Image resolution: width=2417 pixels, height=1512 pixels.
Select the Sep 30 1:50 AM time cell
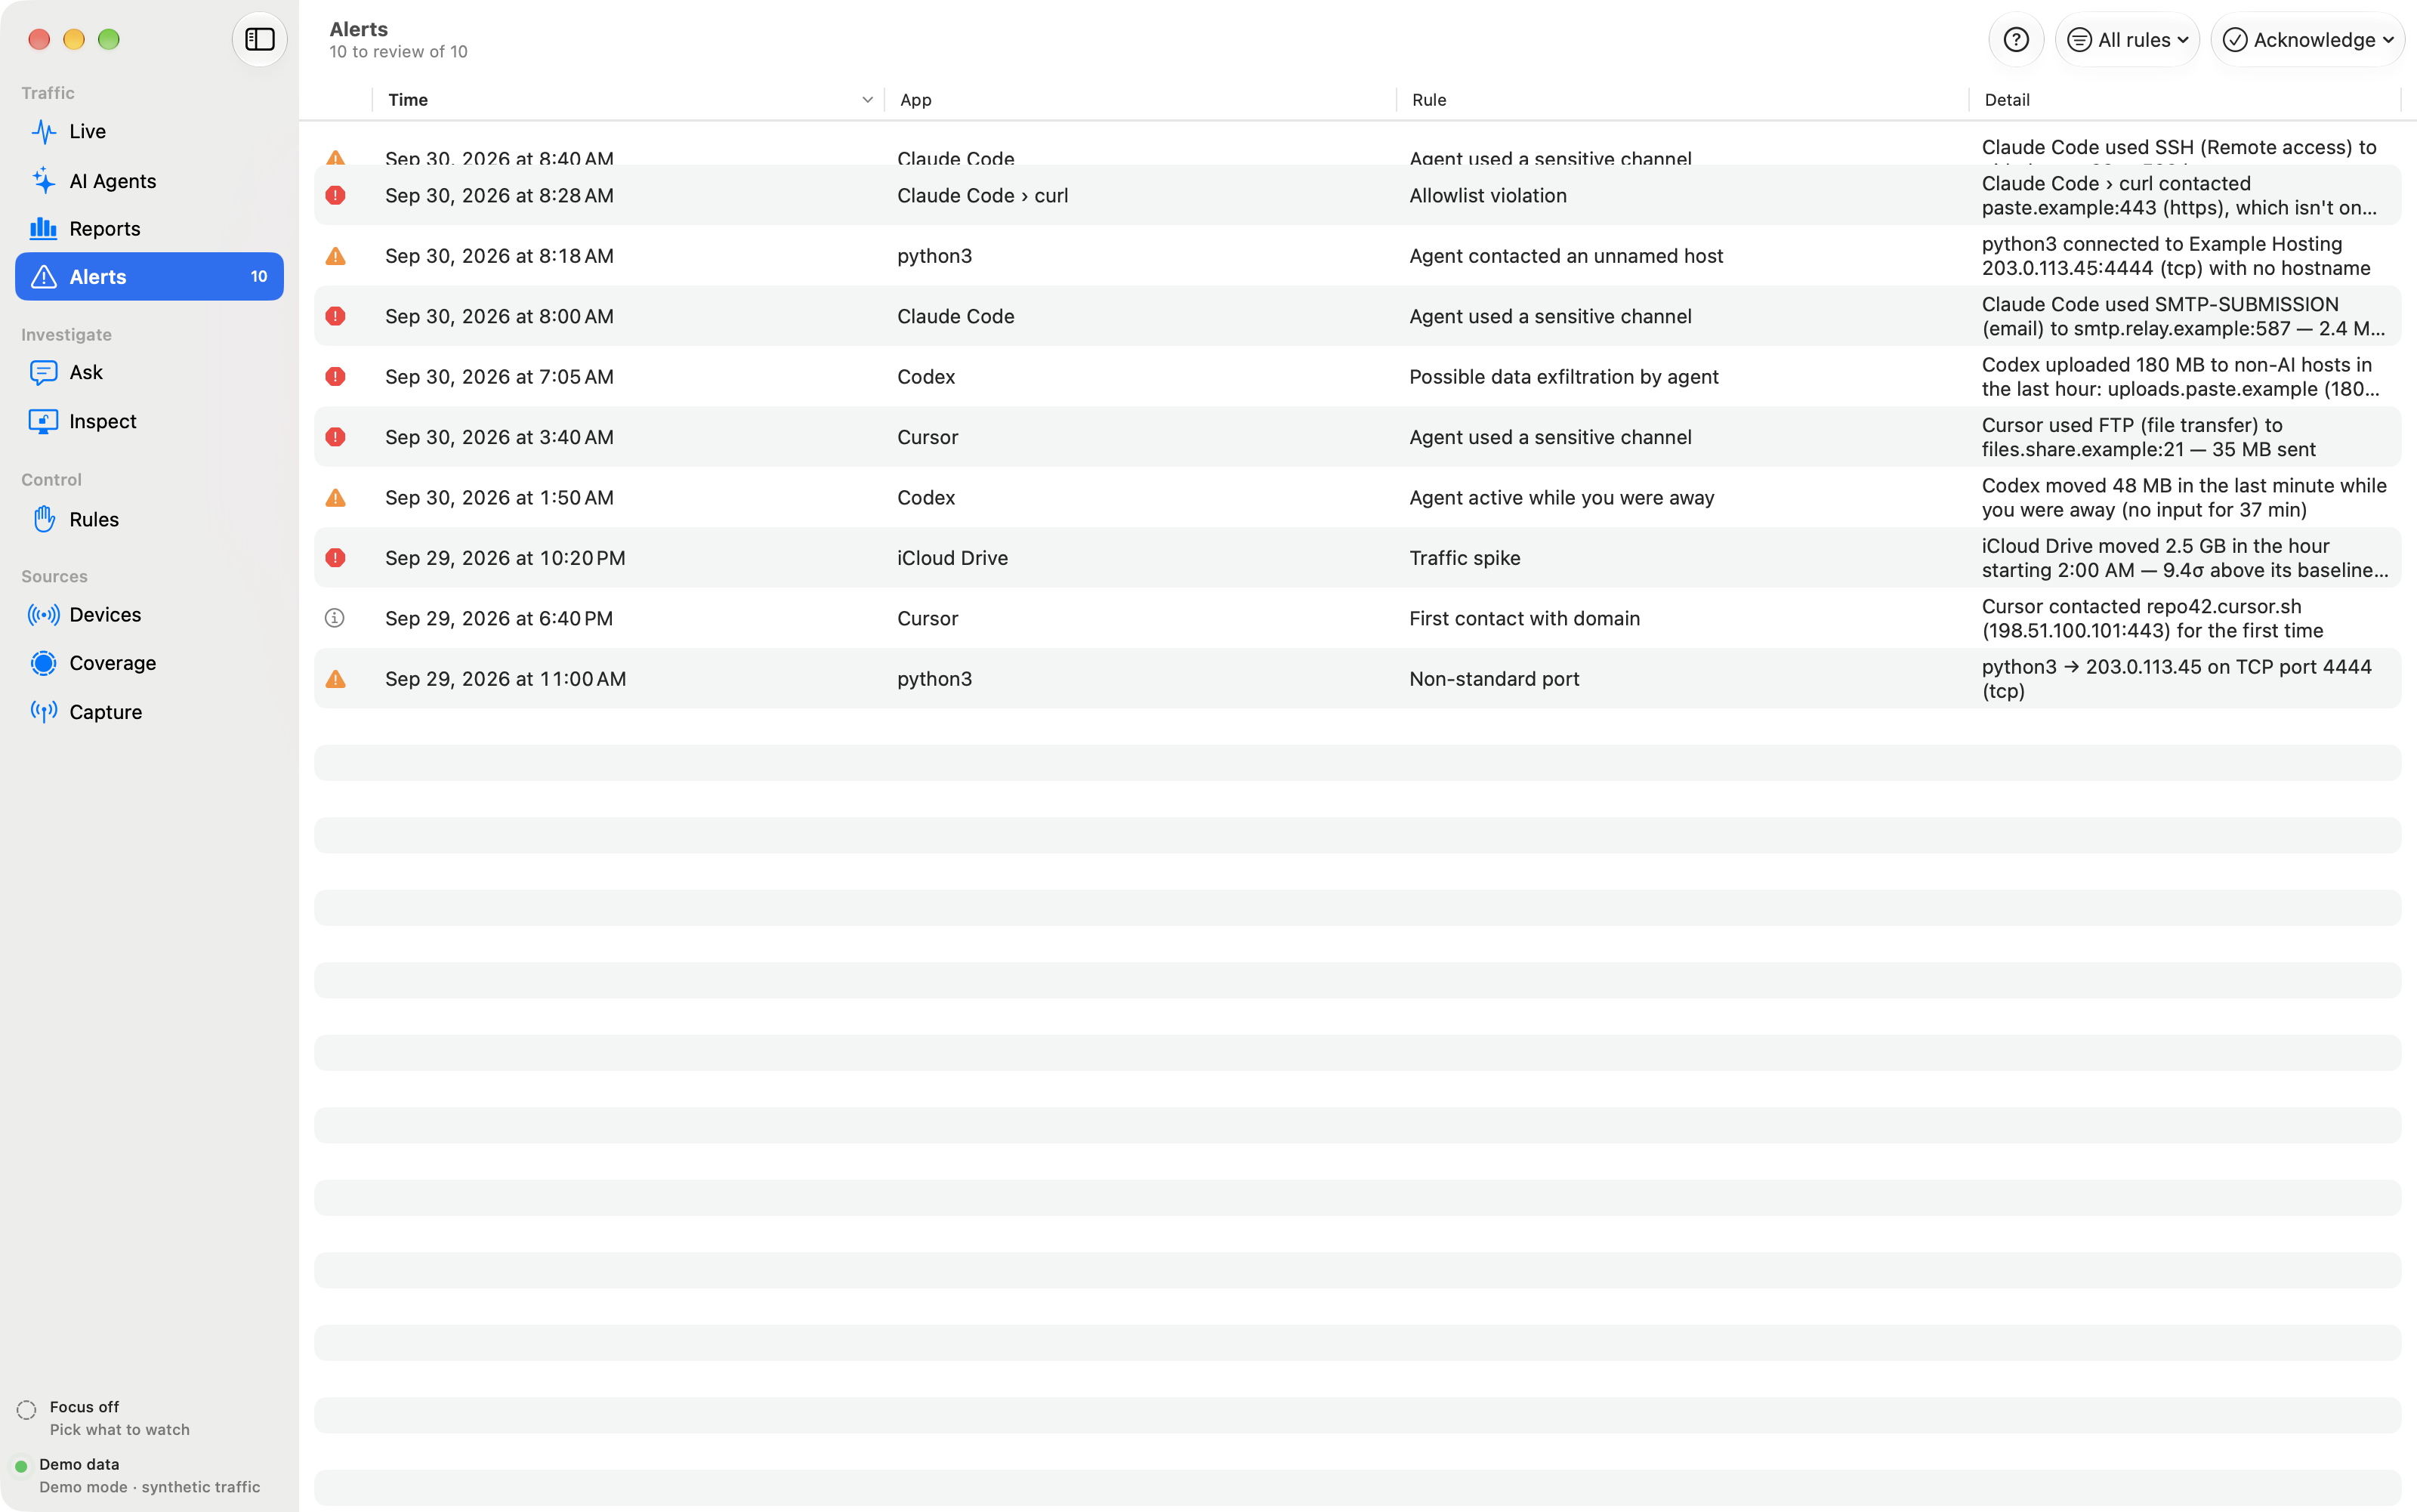499,497
